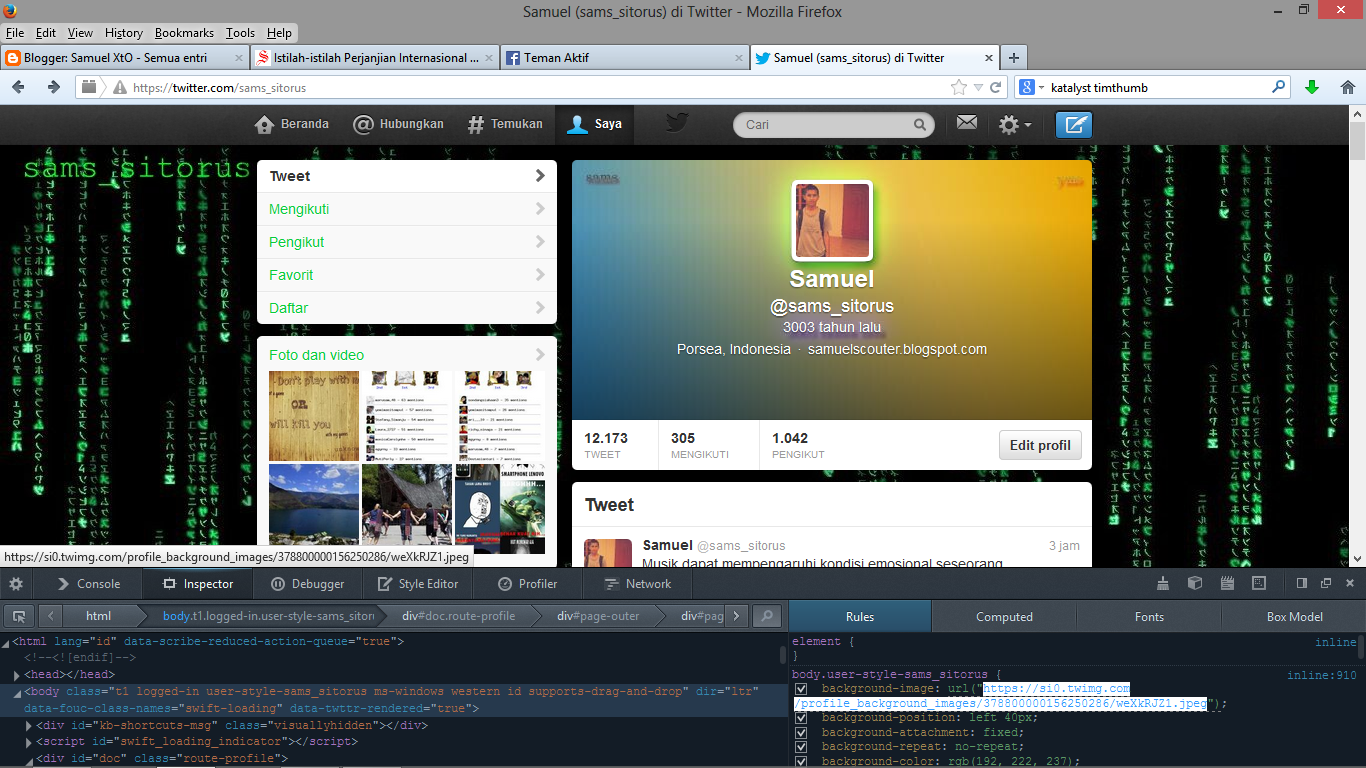Open the Console devtools tab
This screenshot has height=768, width=1366.
tap(88, 584)
